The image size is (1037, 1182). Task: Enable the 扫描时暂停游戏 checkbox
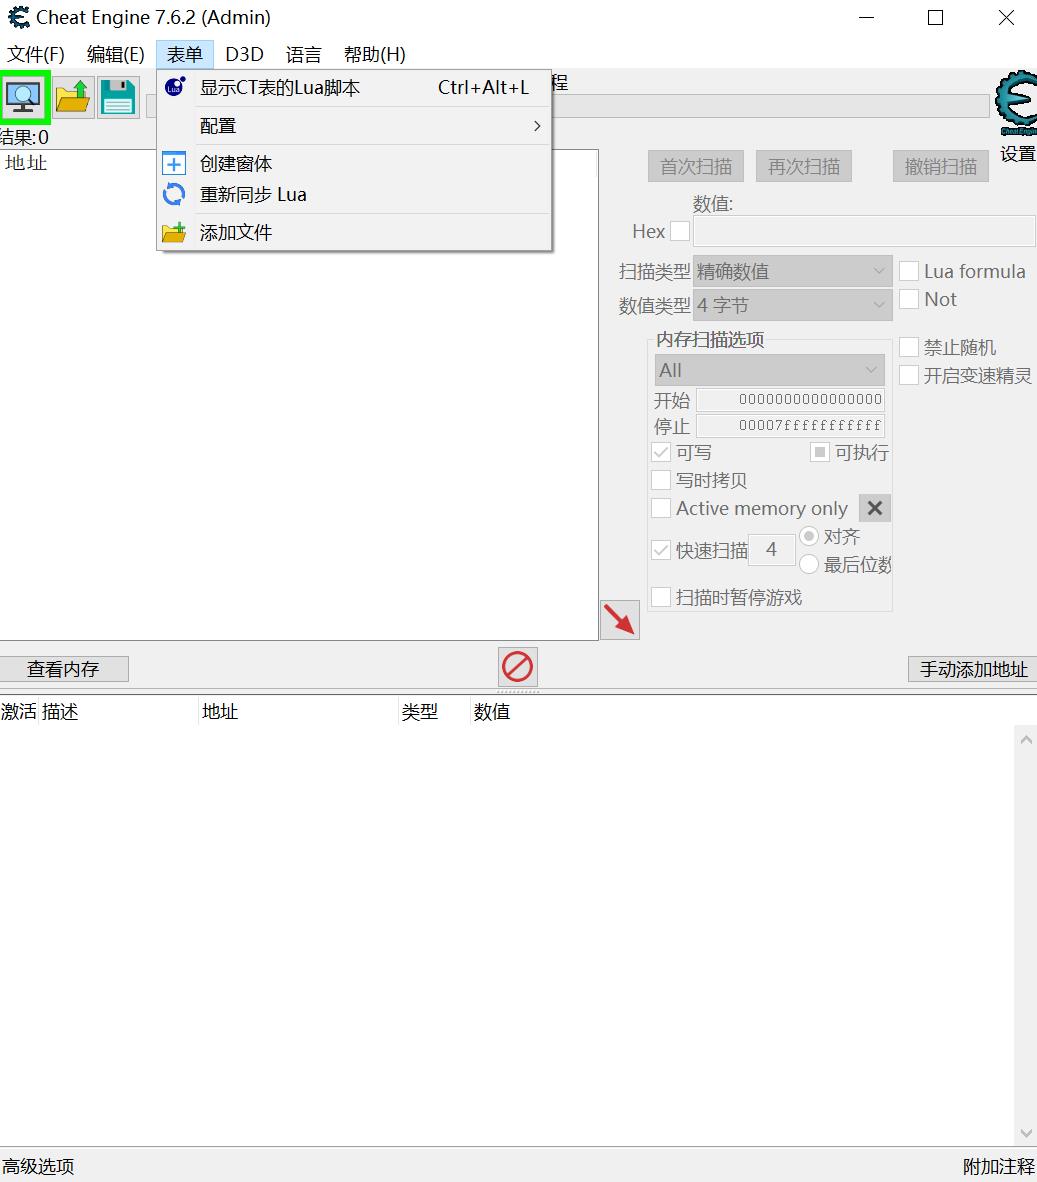click(661, 597)
